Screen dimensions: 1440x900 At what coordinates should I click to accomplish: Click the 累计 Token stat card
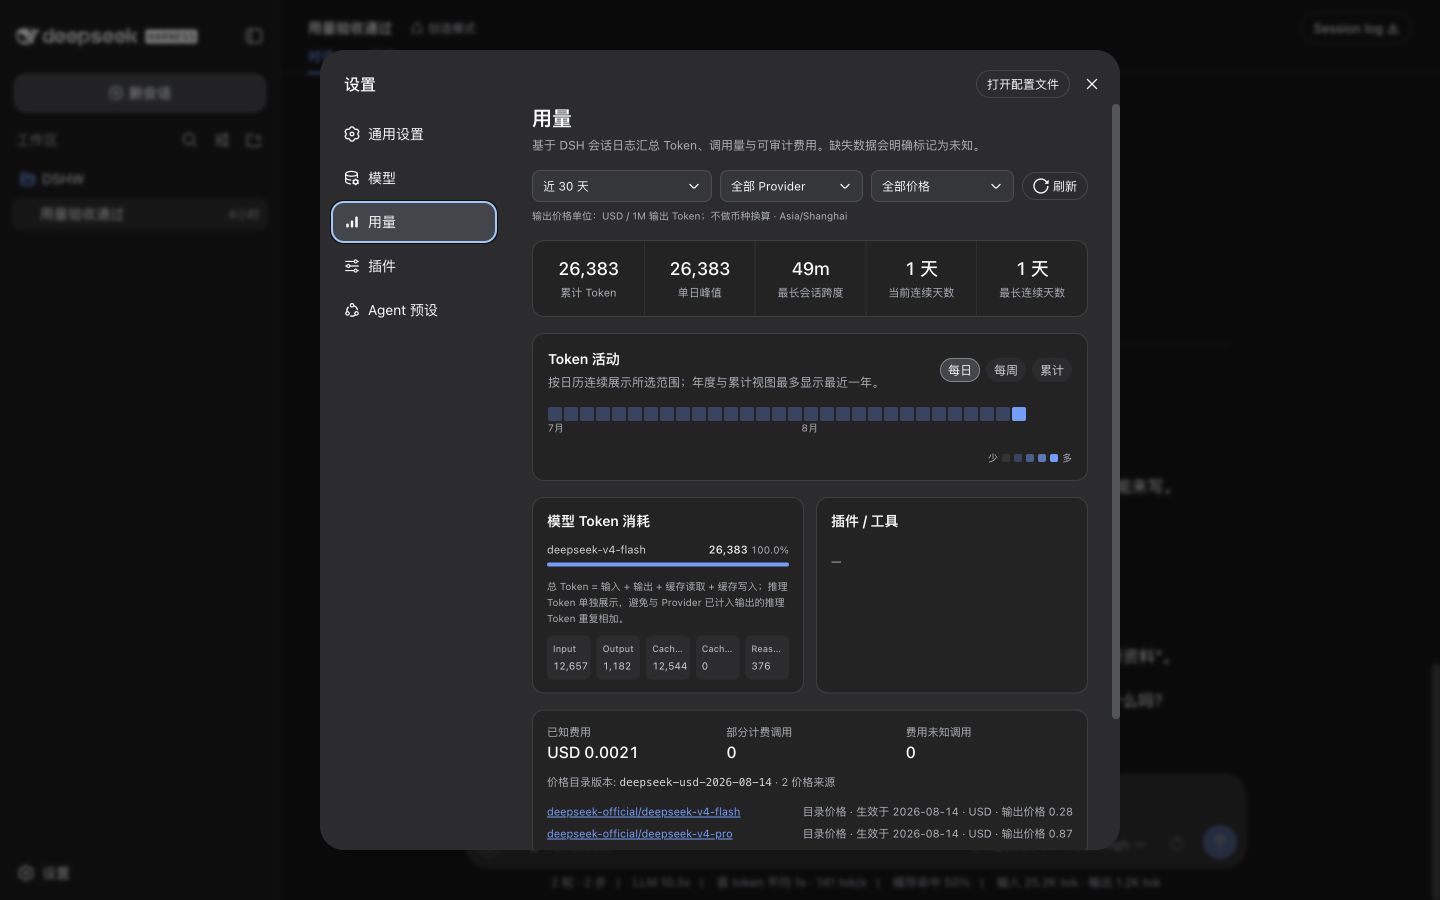tap(589, 278)
